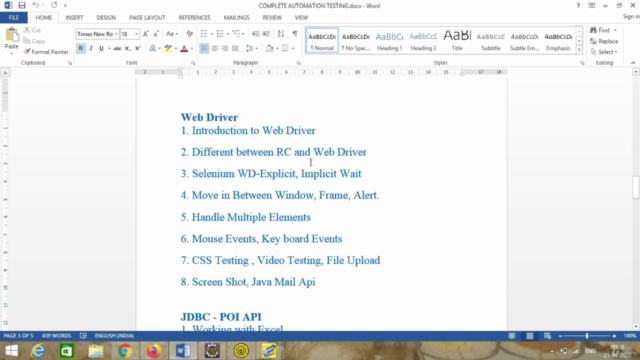Screen dimensions: 640x360
Task: Toggle align left for paragraph
Action: (204, 49)
